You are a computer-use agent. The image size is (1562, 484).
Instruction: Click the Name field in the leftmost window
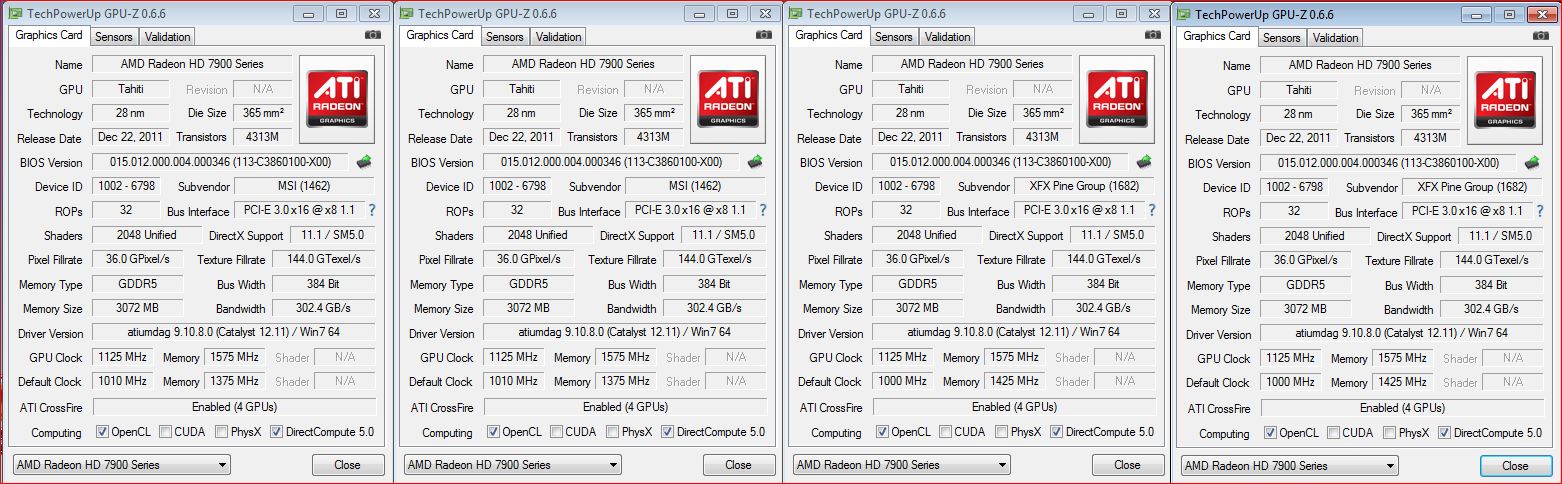point(192,64)
